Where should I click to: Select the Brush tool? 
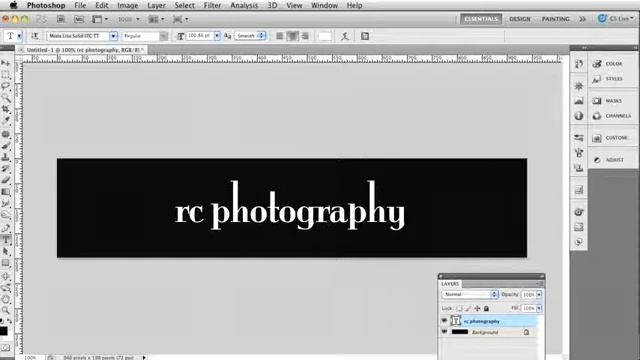[5, 146]
